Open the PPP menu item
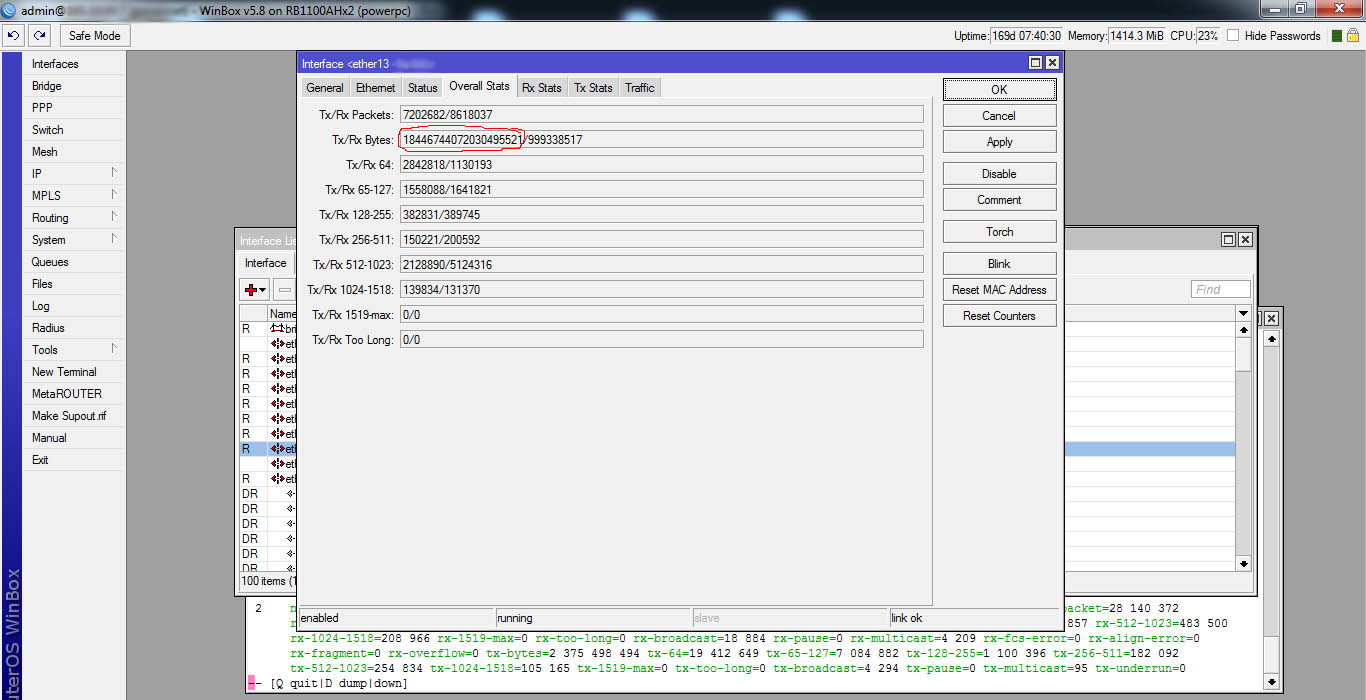The image size is (1366, 700). (75, 108)
